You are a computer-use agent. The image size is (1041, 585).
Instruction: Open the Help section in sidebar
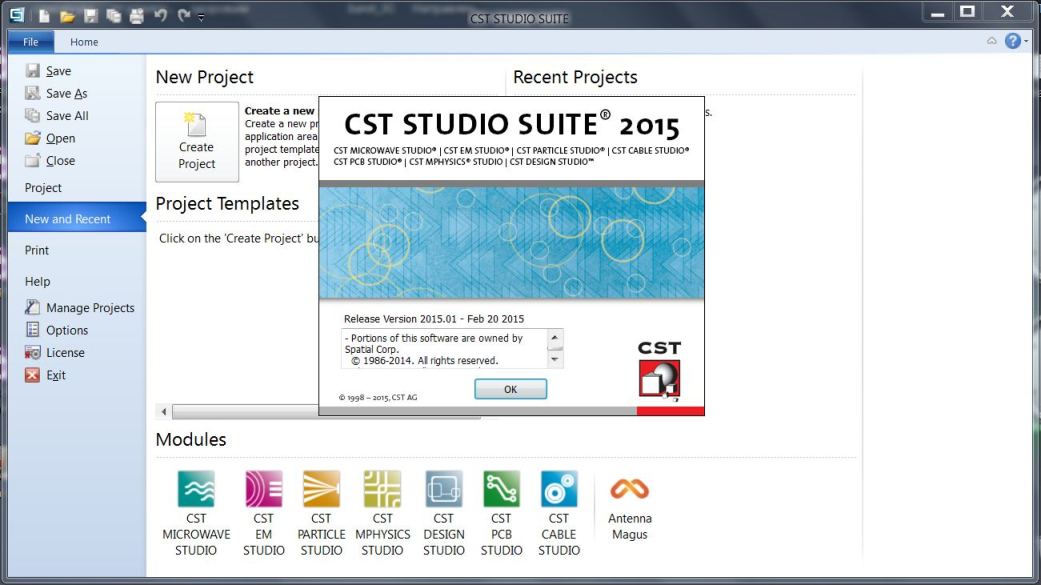tap(37, 282)
